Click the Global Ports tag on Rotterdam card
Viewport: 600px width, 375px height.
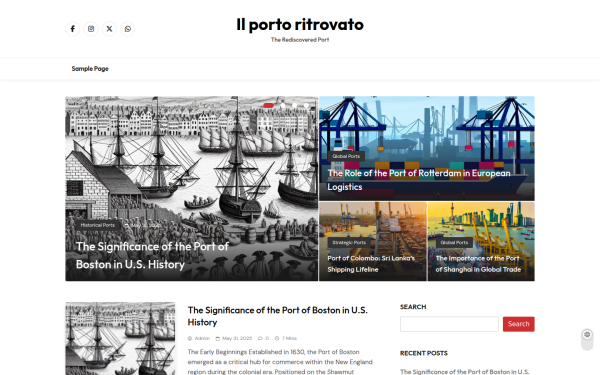point(346,156)
